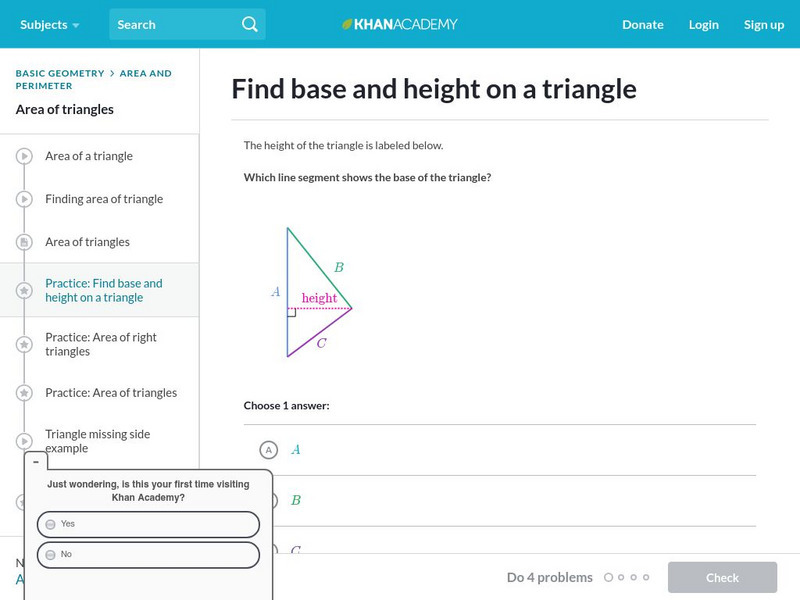Click the article icon beside Area of triangles

24,242
